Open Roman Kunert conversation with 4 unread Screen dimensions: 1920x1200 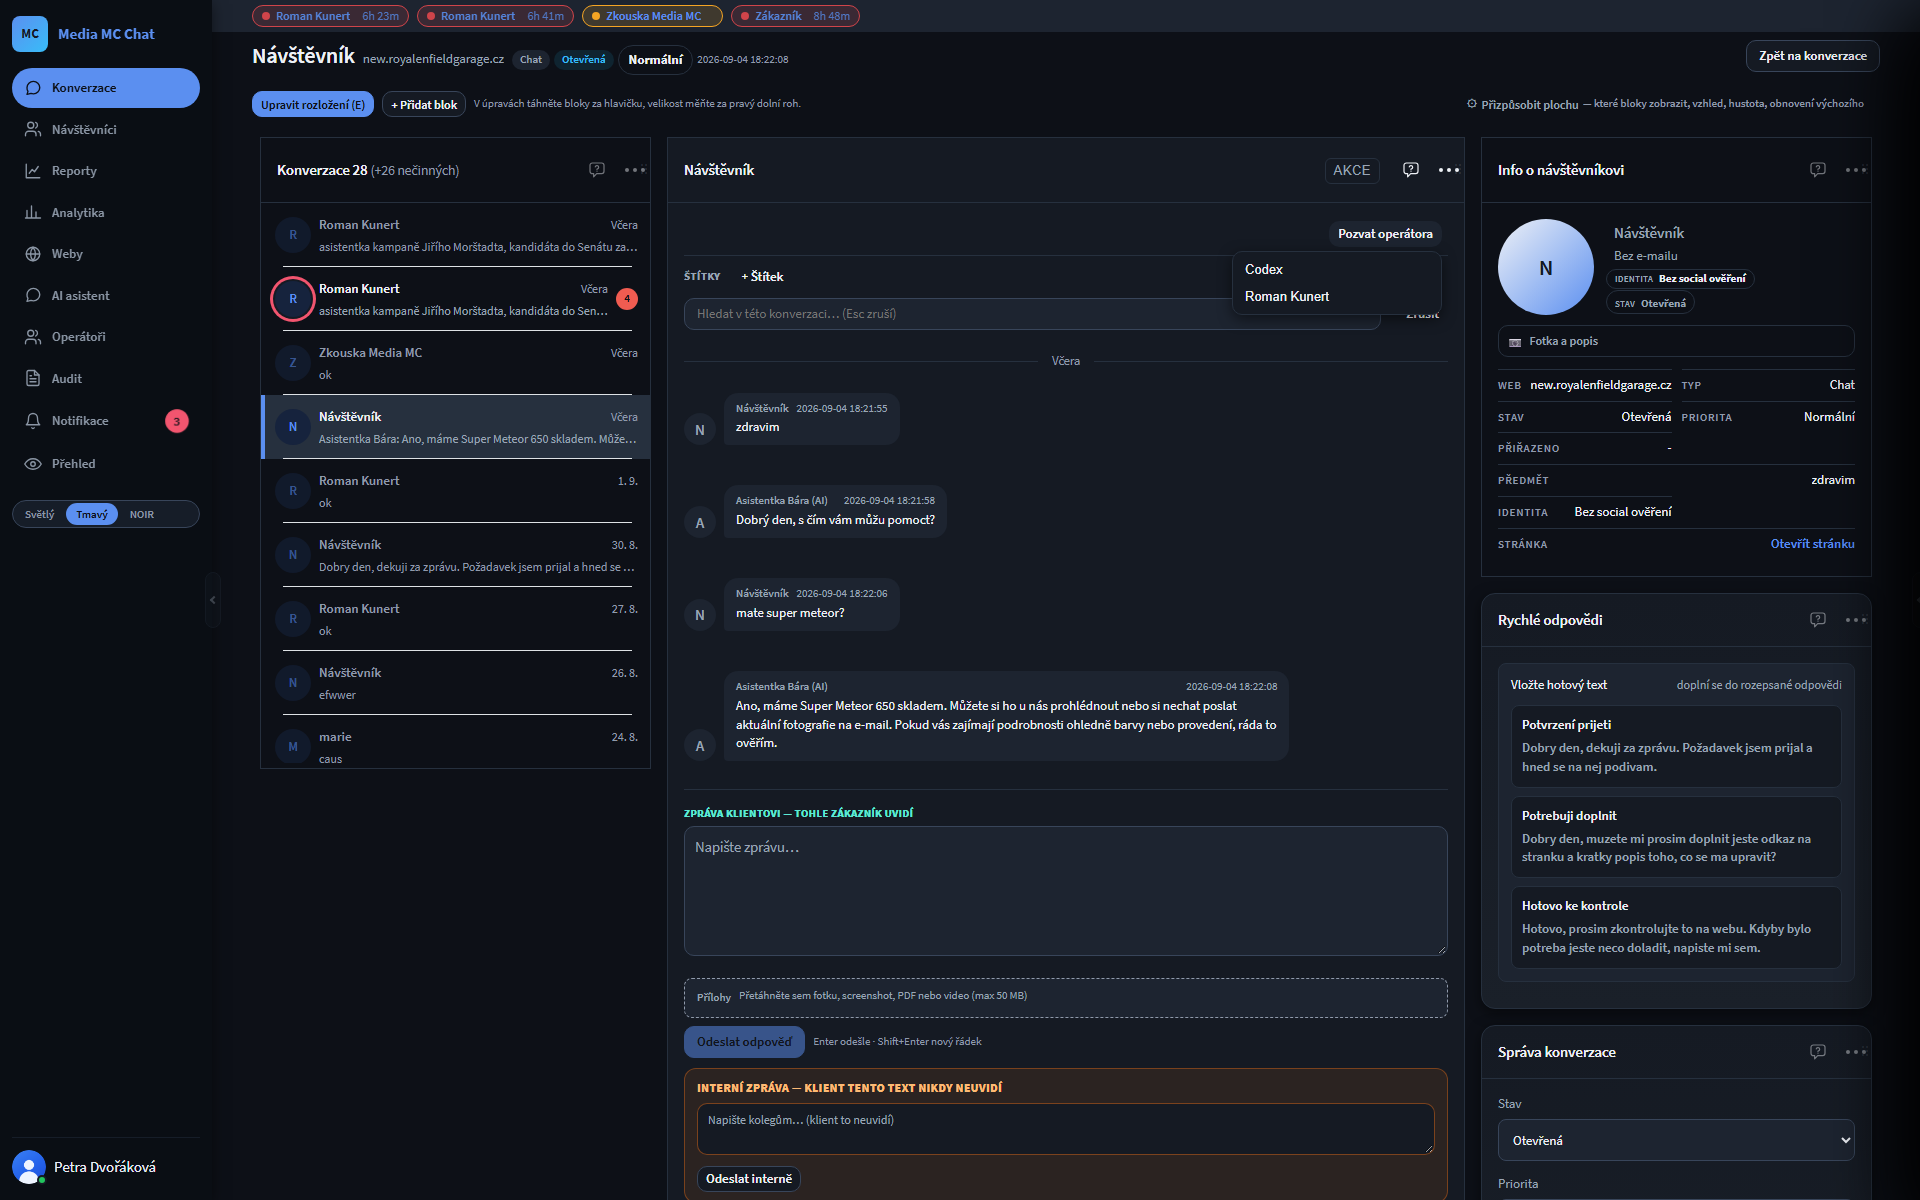pyautogui.click(x=456, y=299)
